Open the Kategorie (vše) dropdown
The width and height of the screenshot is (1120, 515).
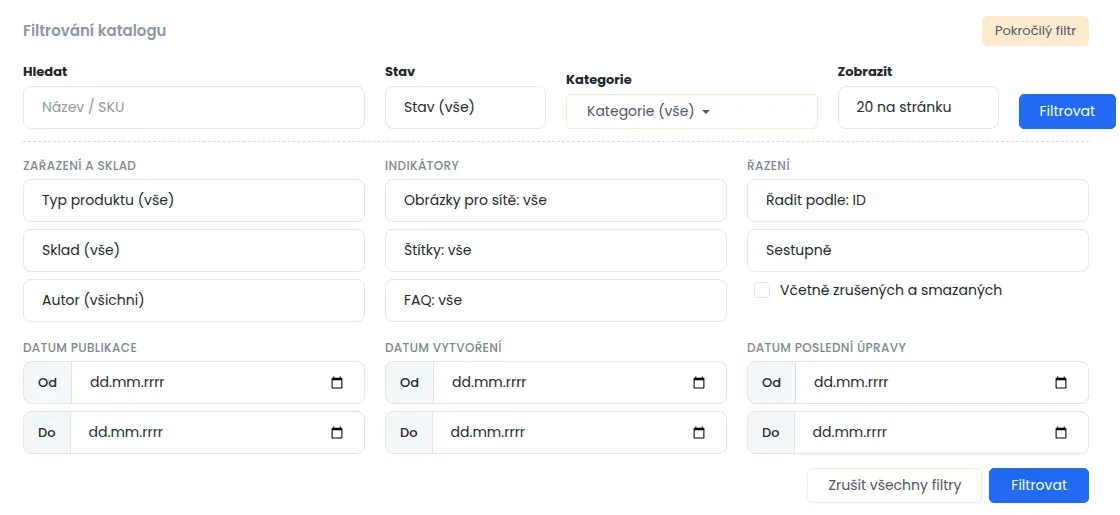691,111
